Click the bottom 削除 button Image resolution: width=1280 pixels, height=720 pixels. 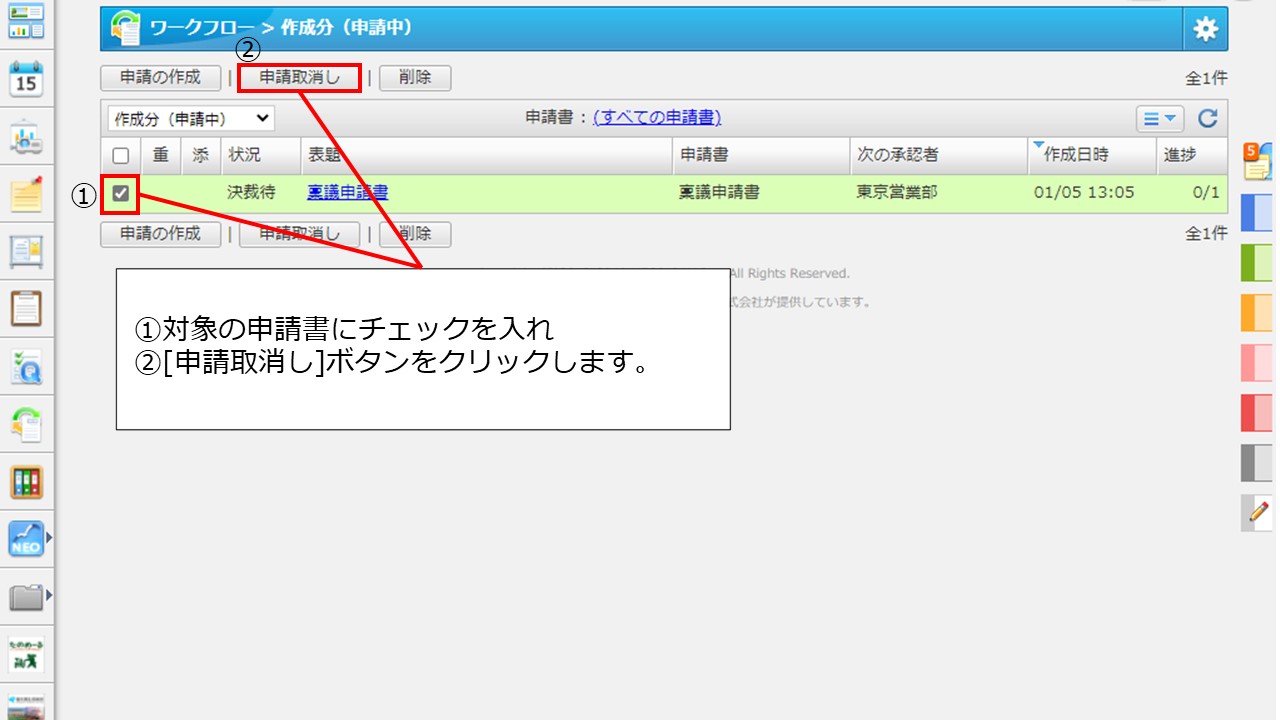click(x=415, y=234)
